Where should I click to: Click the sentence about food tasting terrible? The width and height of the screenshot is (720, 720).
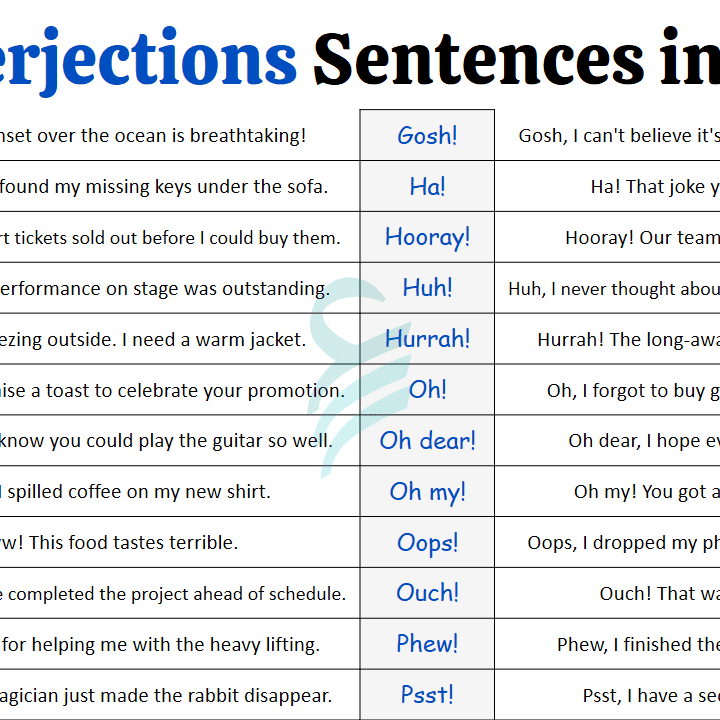(x=118, y=543)
